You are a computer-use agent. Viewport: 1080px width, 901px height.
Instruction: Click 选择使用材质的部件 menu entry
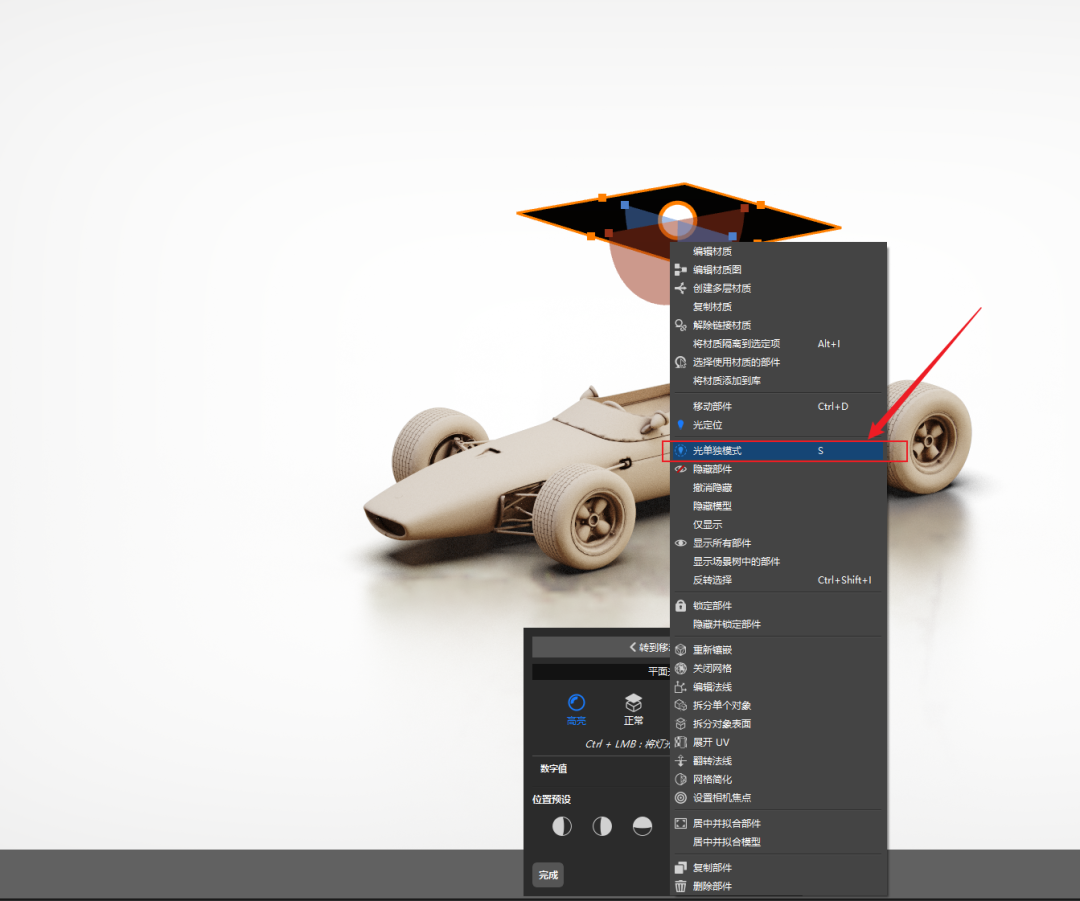(778, 362)
